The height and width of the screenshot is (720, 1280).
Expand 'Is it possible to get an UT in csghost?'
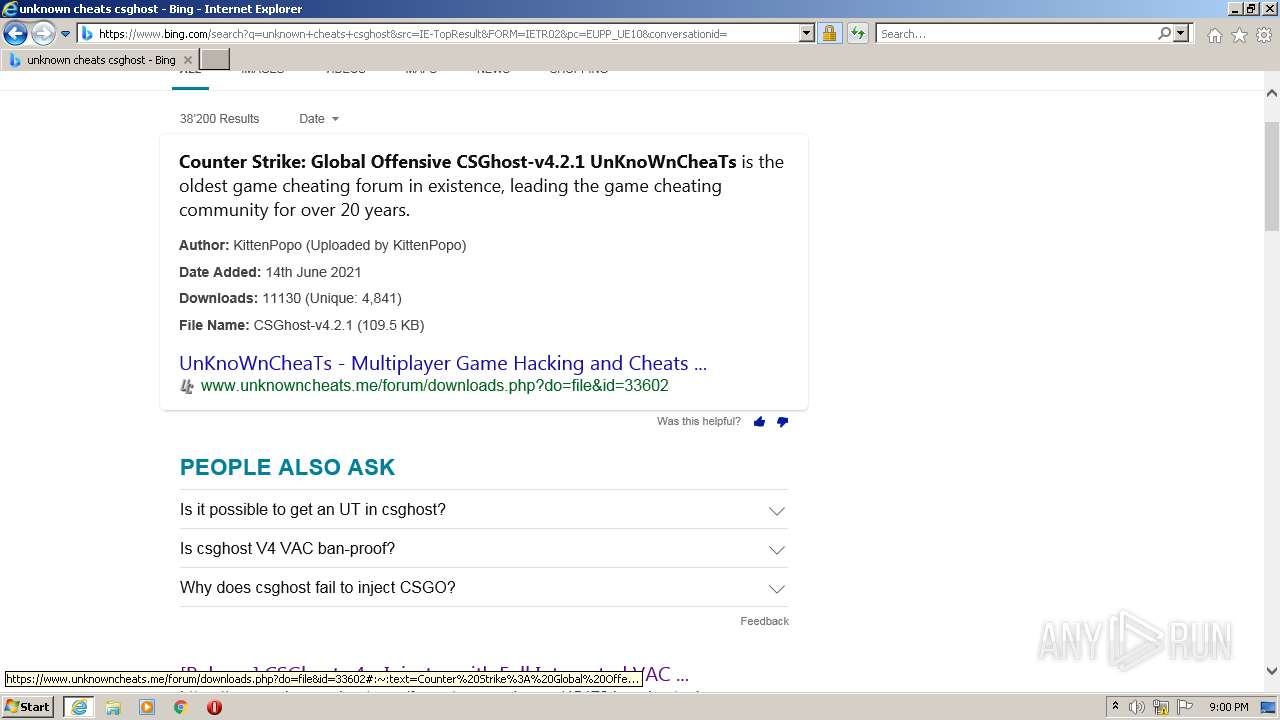click(x=484, y=510)
